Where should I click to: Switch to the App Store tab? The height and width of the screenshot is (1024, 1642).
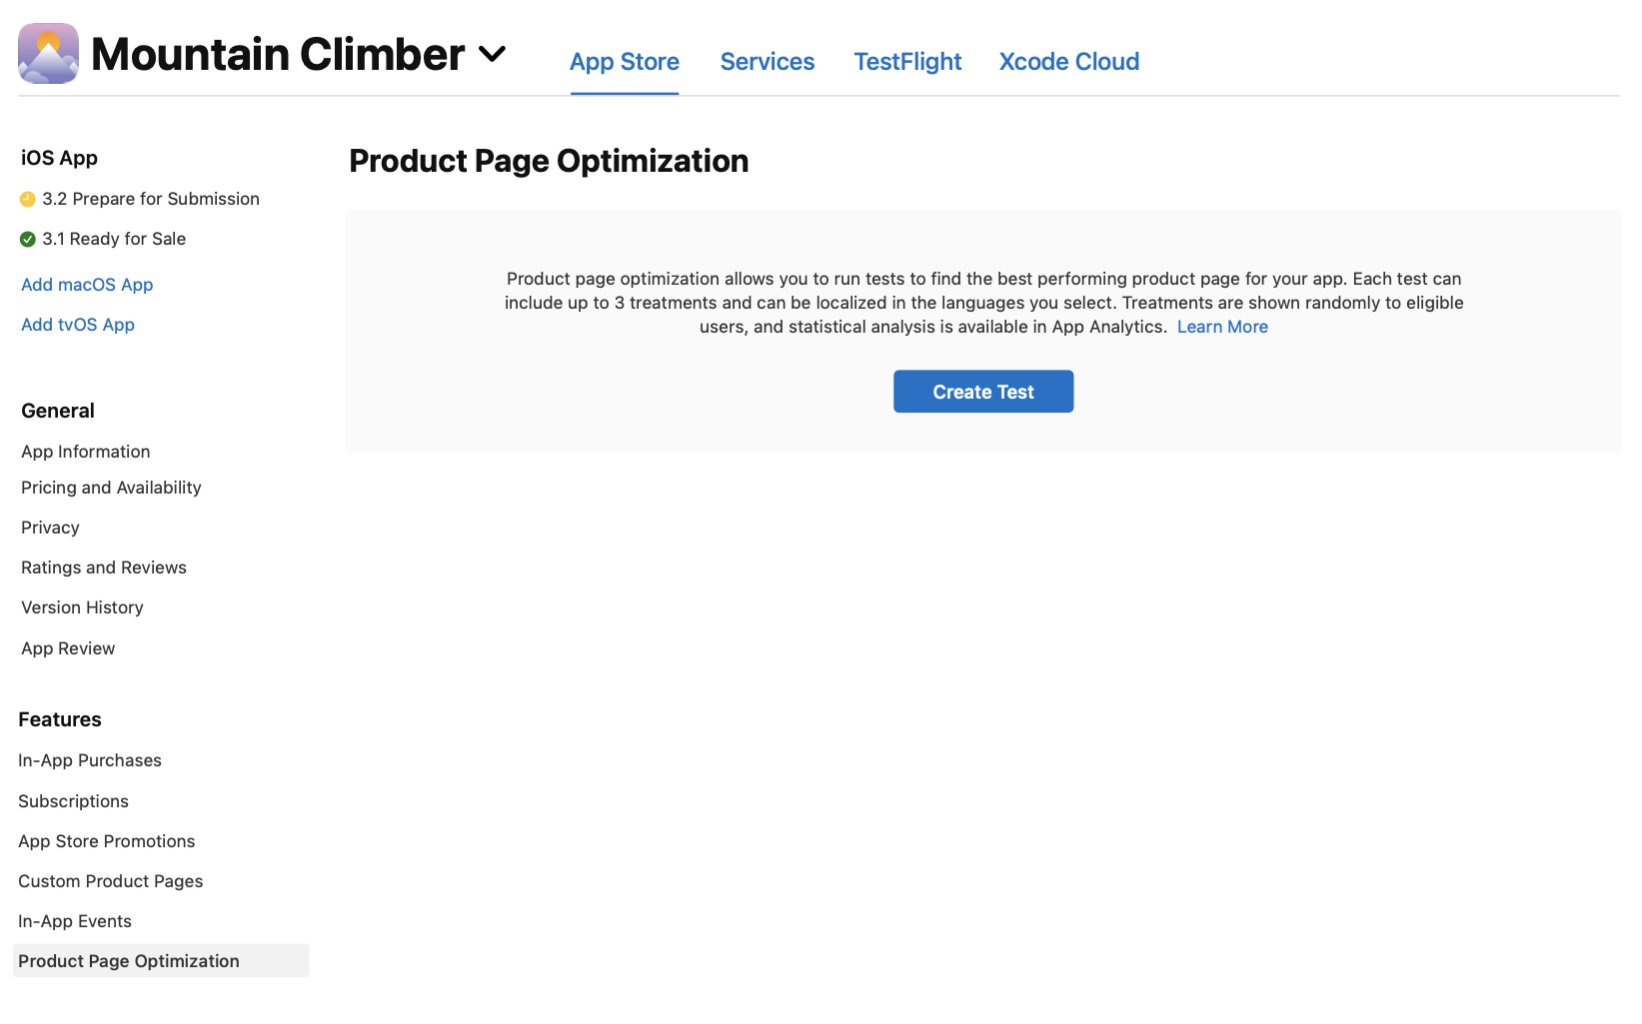point(624,62)
